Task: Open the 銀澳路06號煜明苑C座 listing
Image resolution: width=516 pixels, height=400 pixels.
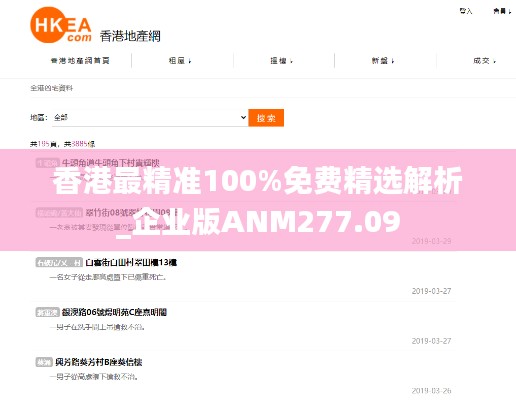Action: (114, 312)
